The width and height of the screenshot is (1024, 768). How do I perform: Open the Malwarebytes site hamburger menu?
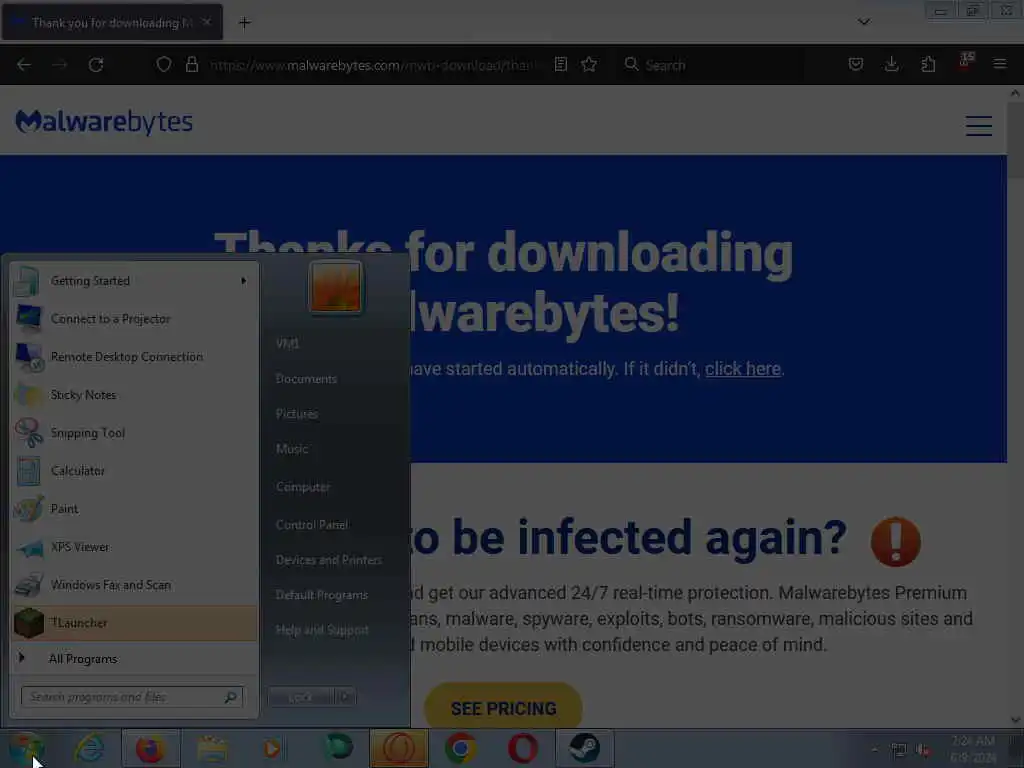pyautogui.click(x=978, y=125)
